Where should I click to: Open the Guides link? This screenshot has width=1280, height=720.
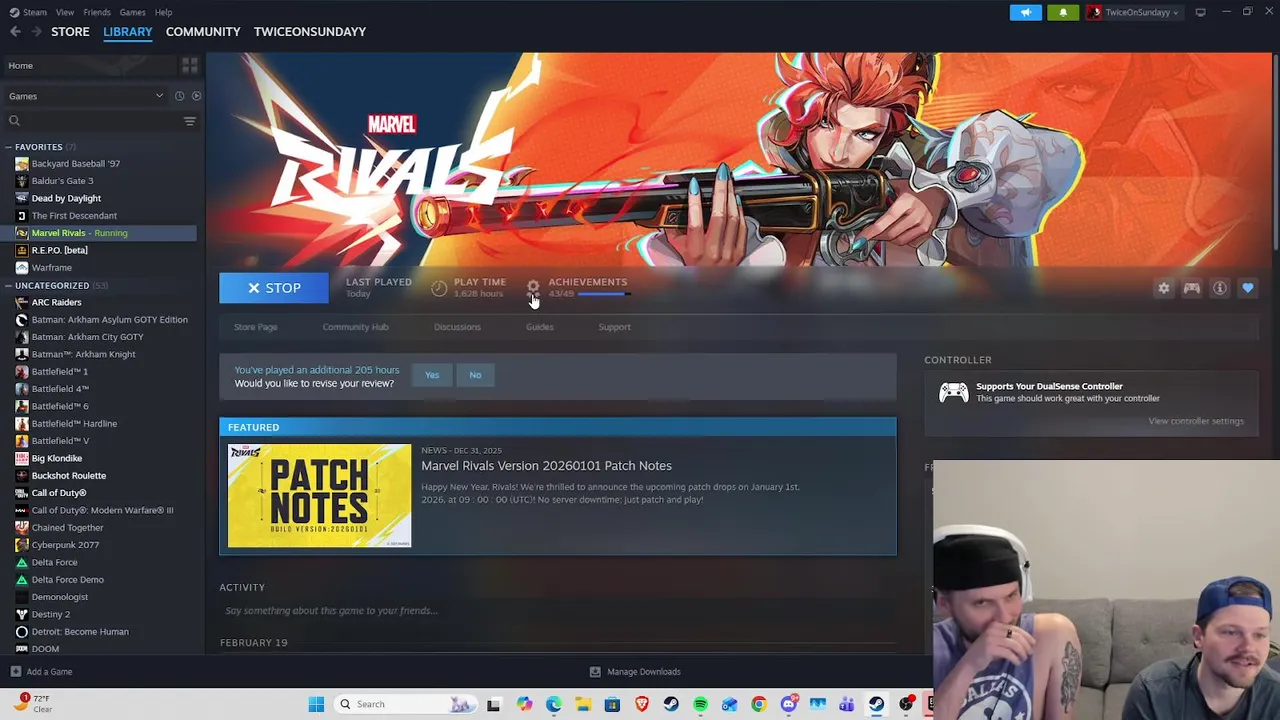coord(540,327)
